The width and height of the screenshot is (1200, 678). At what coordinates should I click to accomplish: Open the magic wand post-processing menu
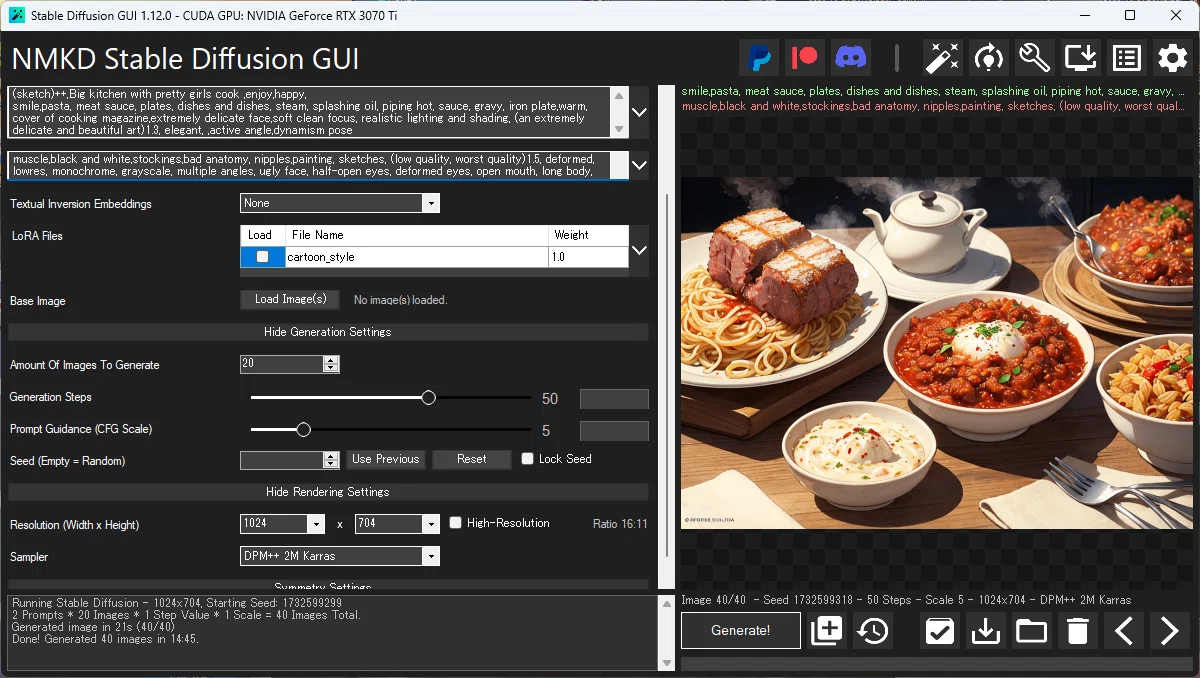(942, 58)
